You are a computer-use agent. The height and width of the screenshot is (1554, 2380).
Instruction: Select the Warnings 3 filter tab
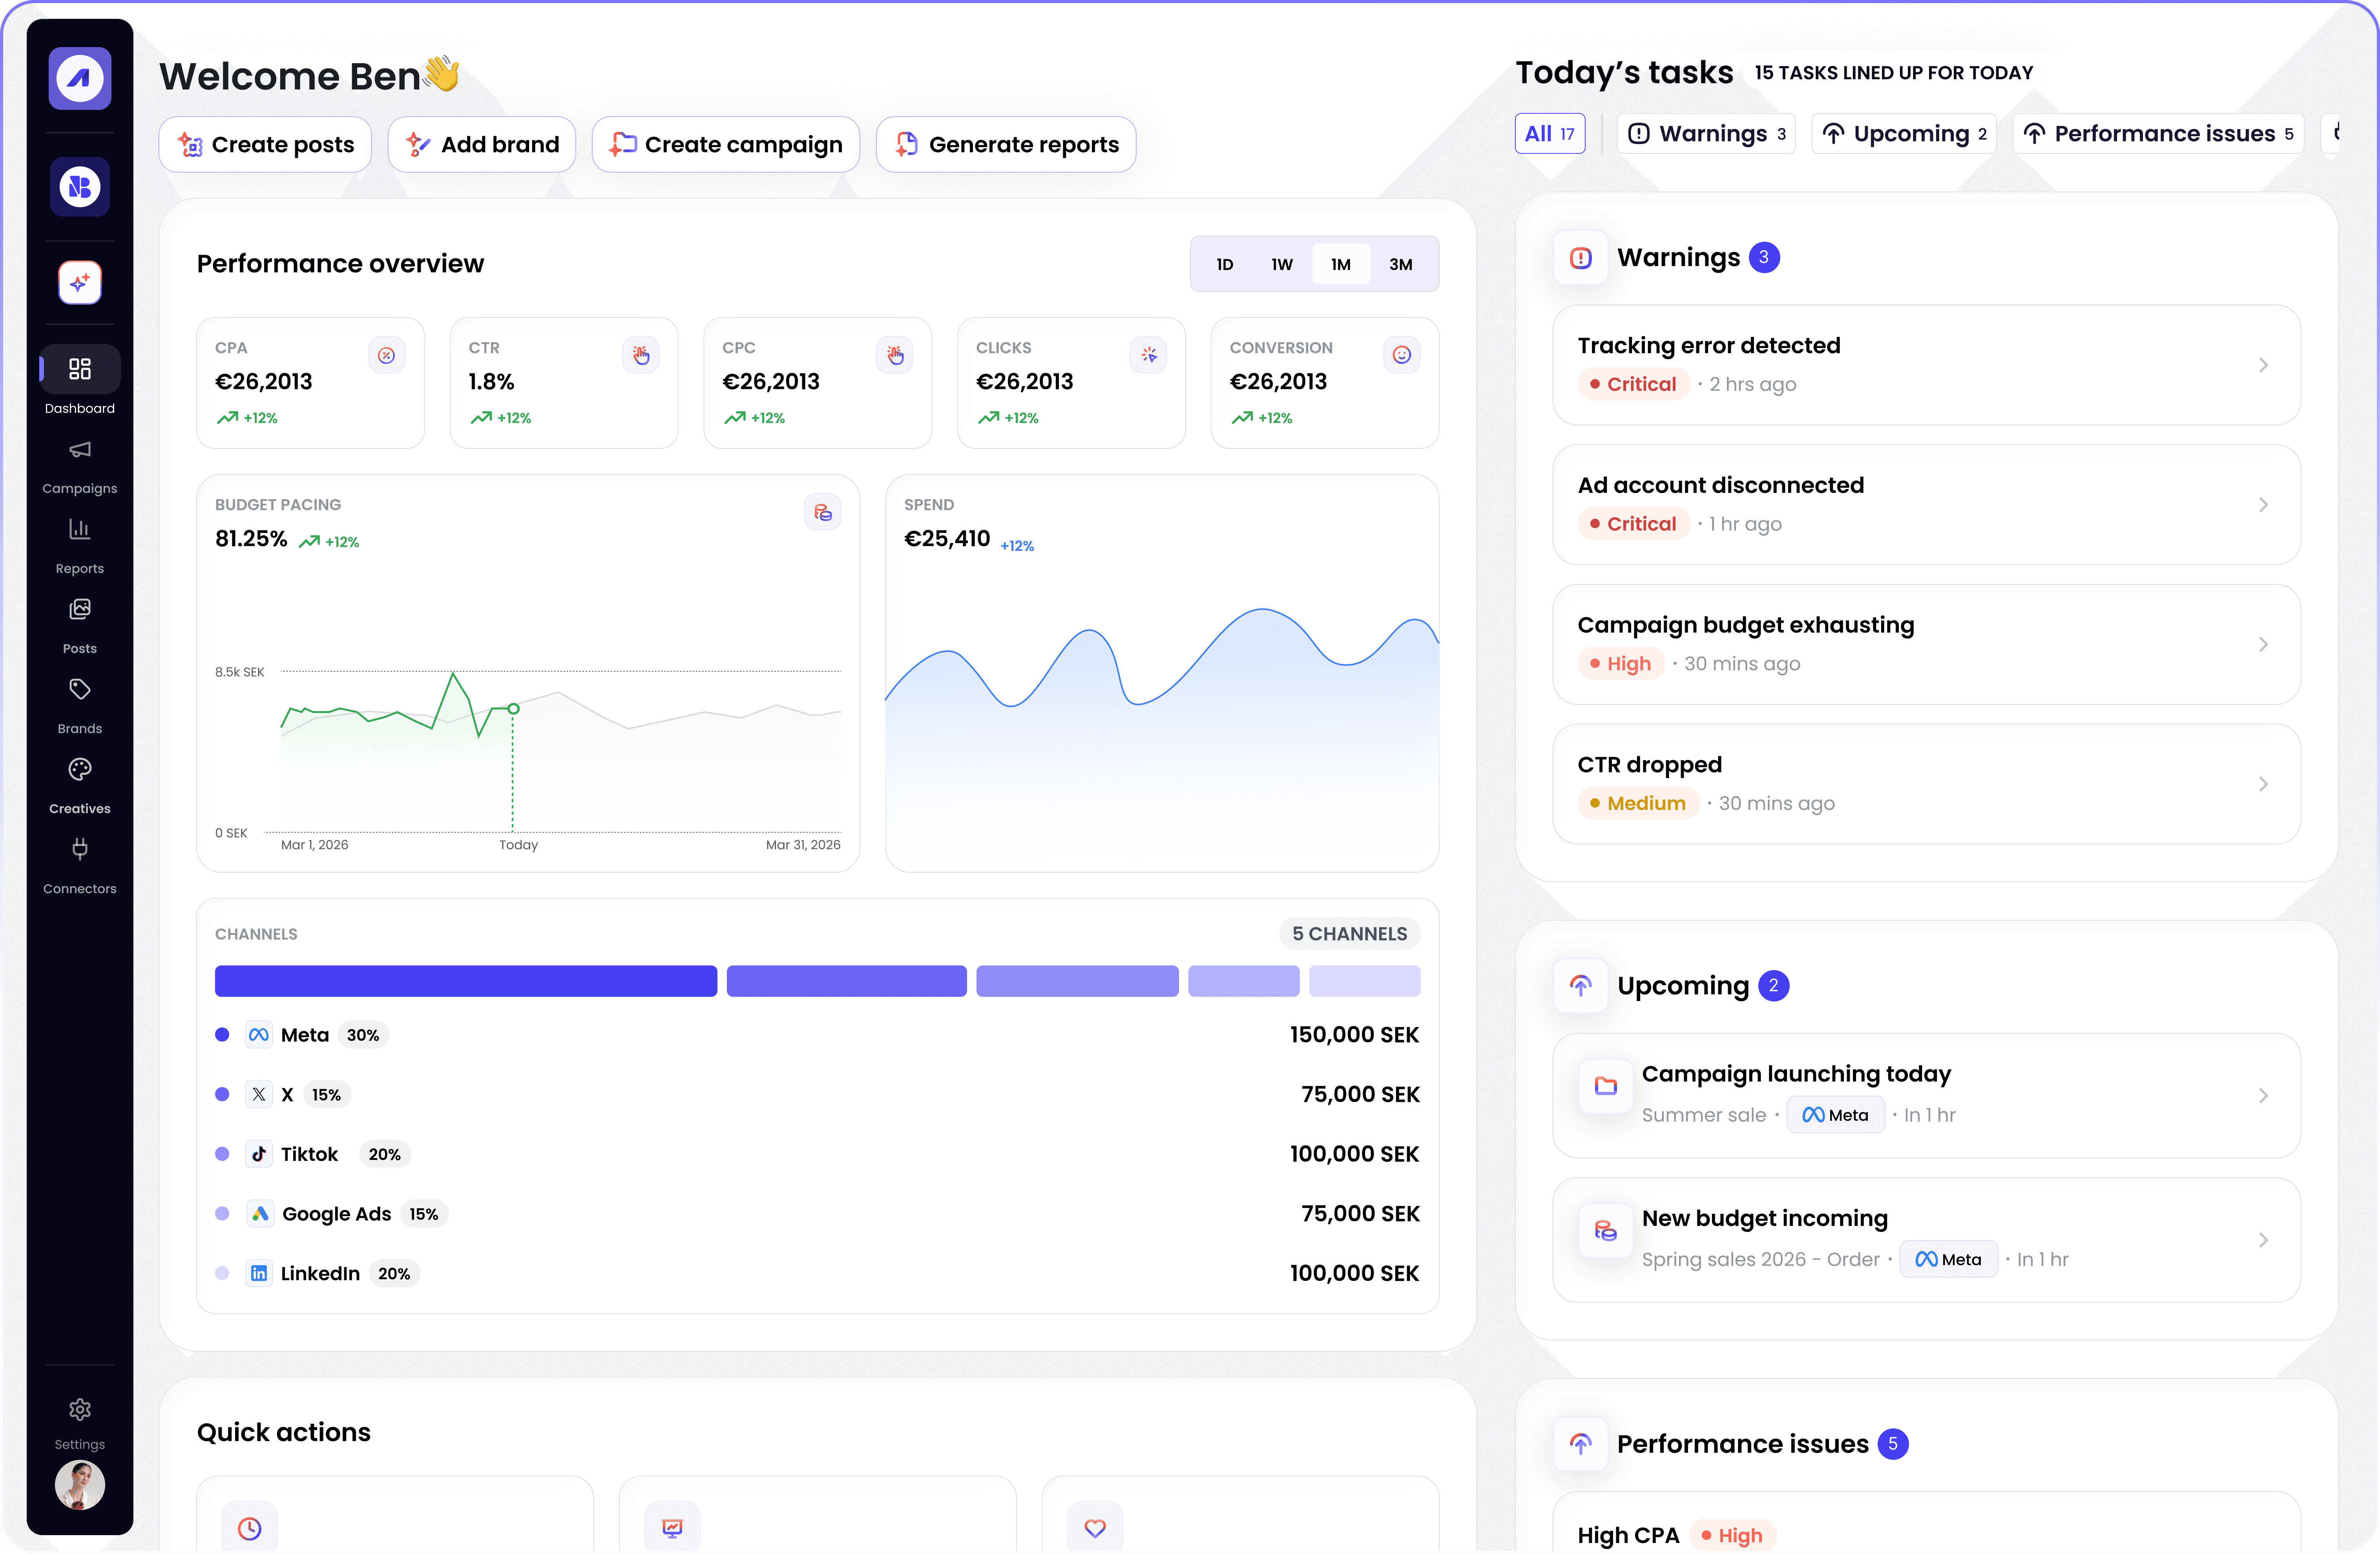(x=1706, y=134)
